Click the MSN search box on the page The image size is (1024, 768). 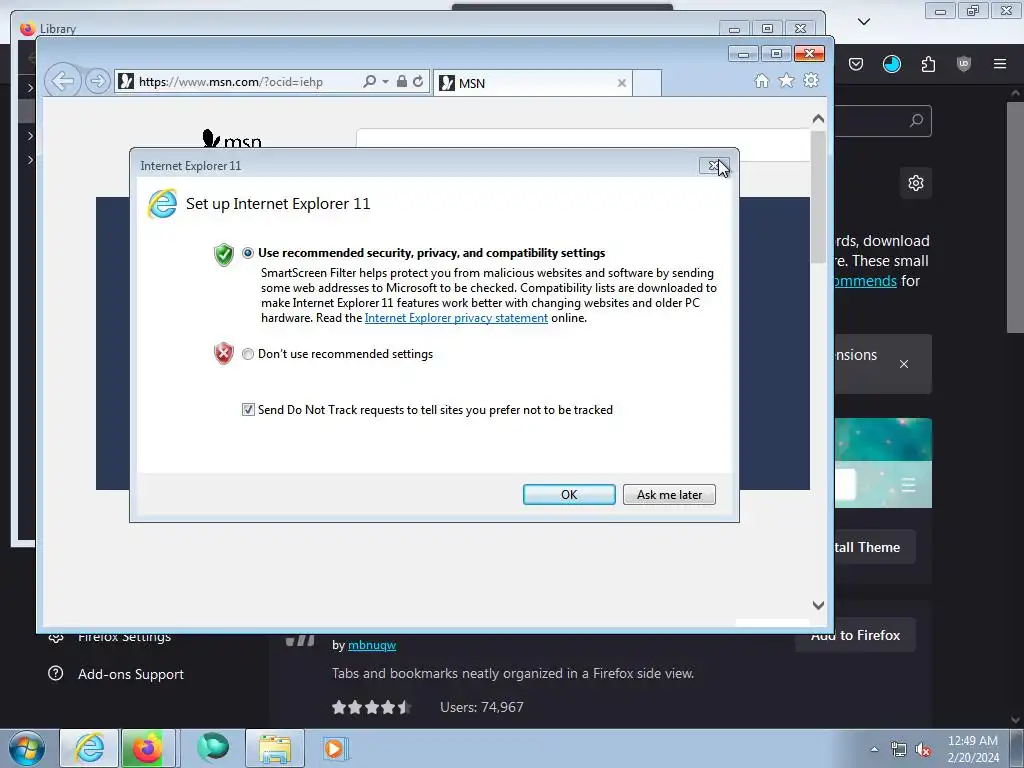583,144
